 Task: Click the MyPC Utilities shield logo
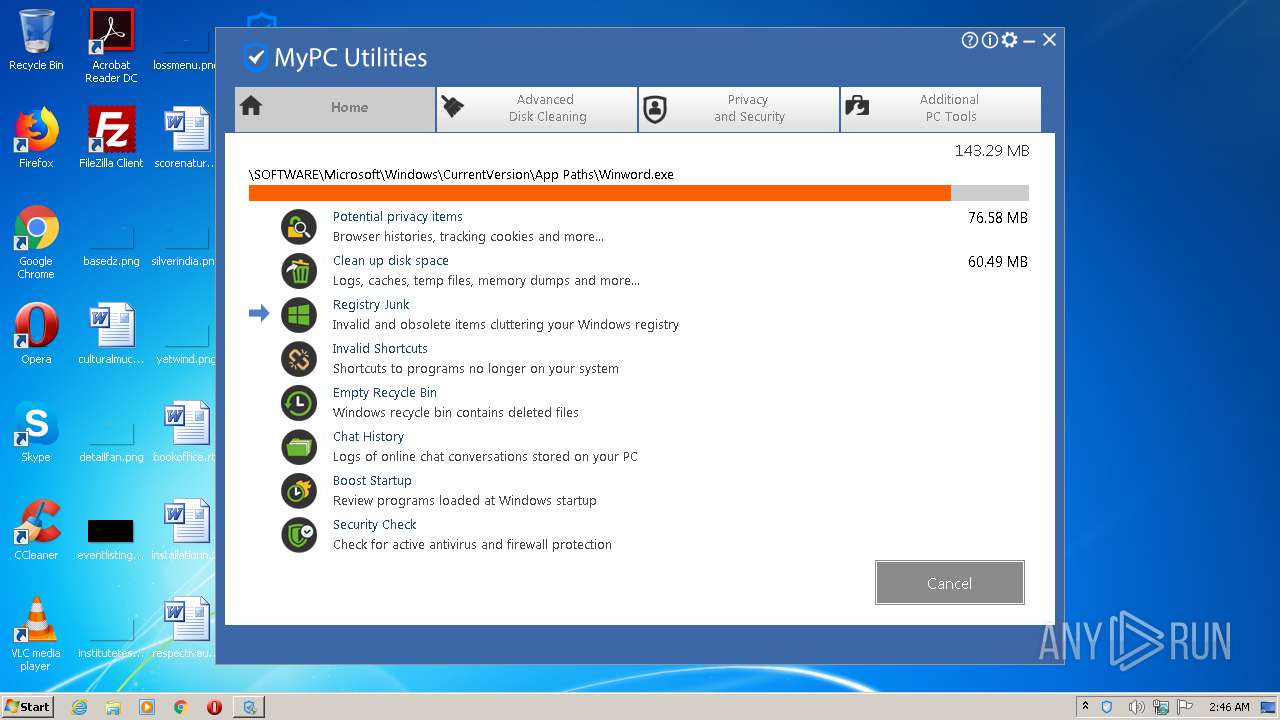coord(256,57)
